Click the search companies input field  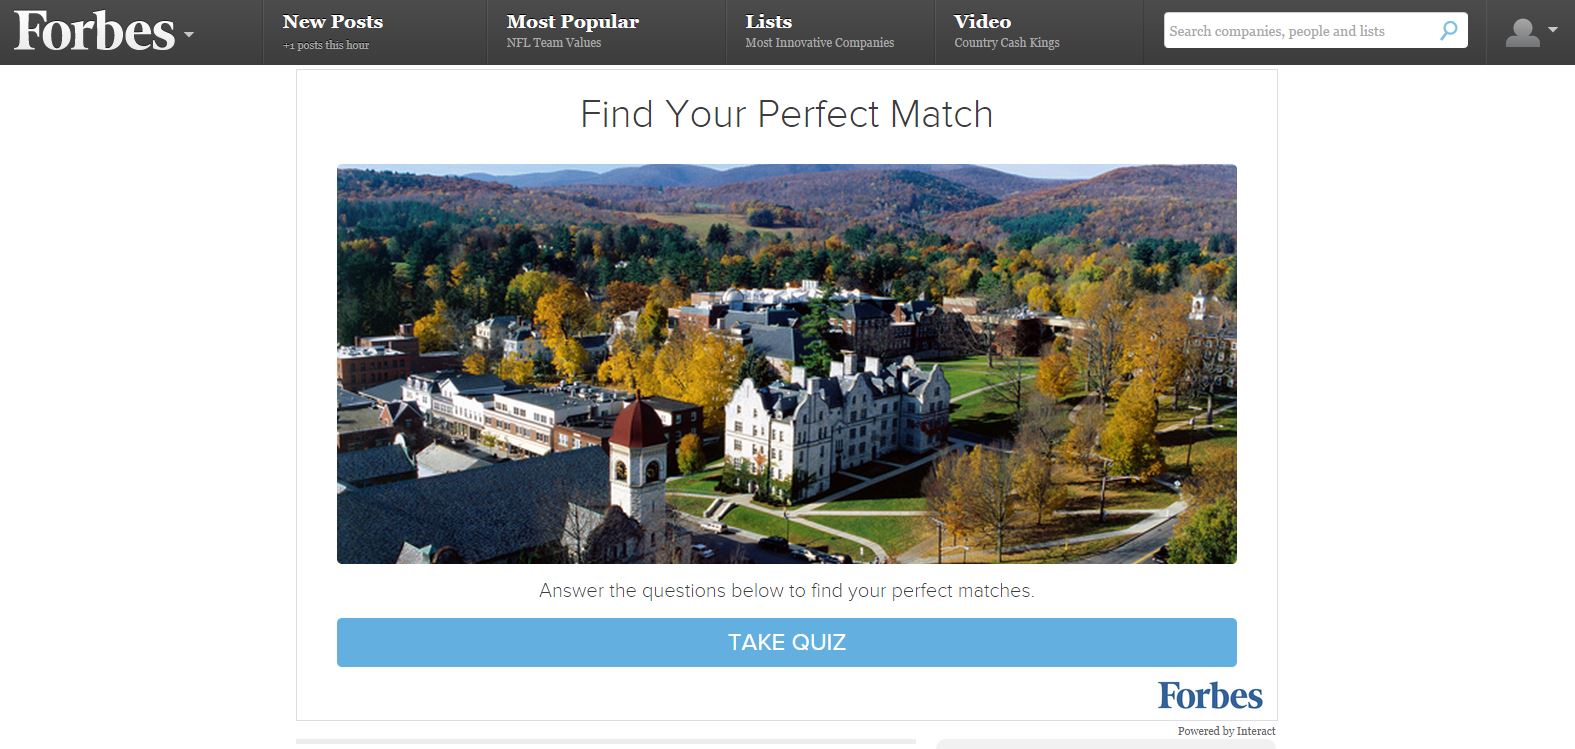click(1300, 31)
